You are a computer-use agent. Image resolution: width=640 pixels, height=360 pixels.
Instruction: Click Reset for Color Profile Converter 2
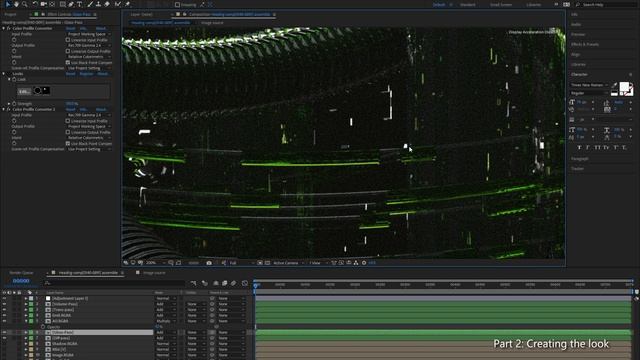(71, 109)
